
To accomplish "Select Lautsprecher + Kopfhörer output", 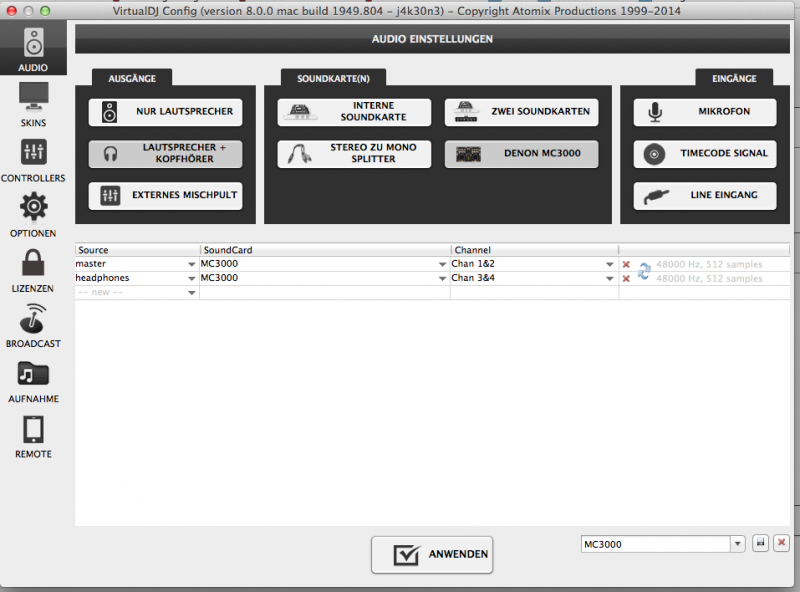I will (165, 154).
